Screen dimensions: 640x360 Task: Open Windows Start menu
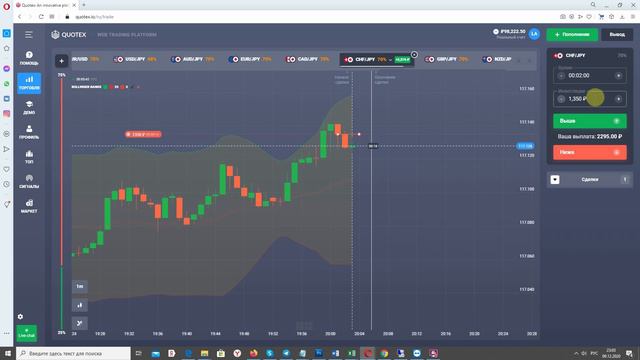(7, 353)
